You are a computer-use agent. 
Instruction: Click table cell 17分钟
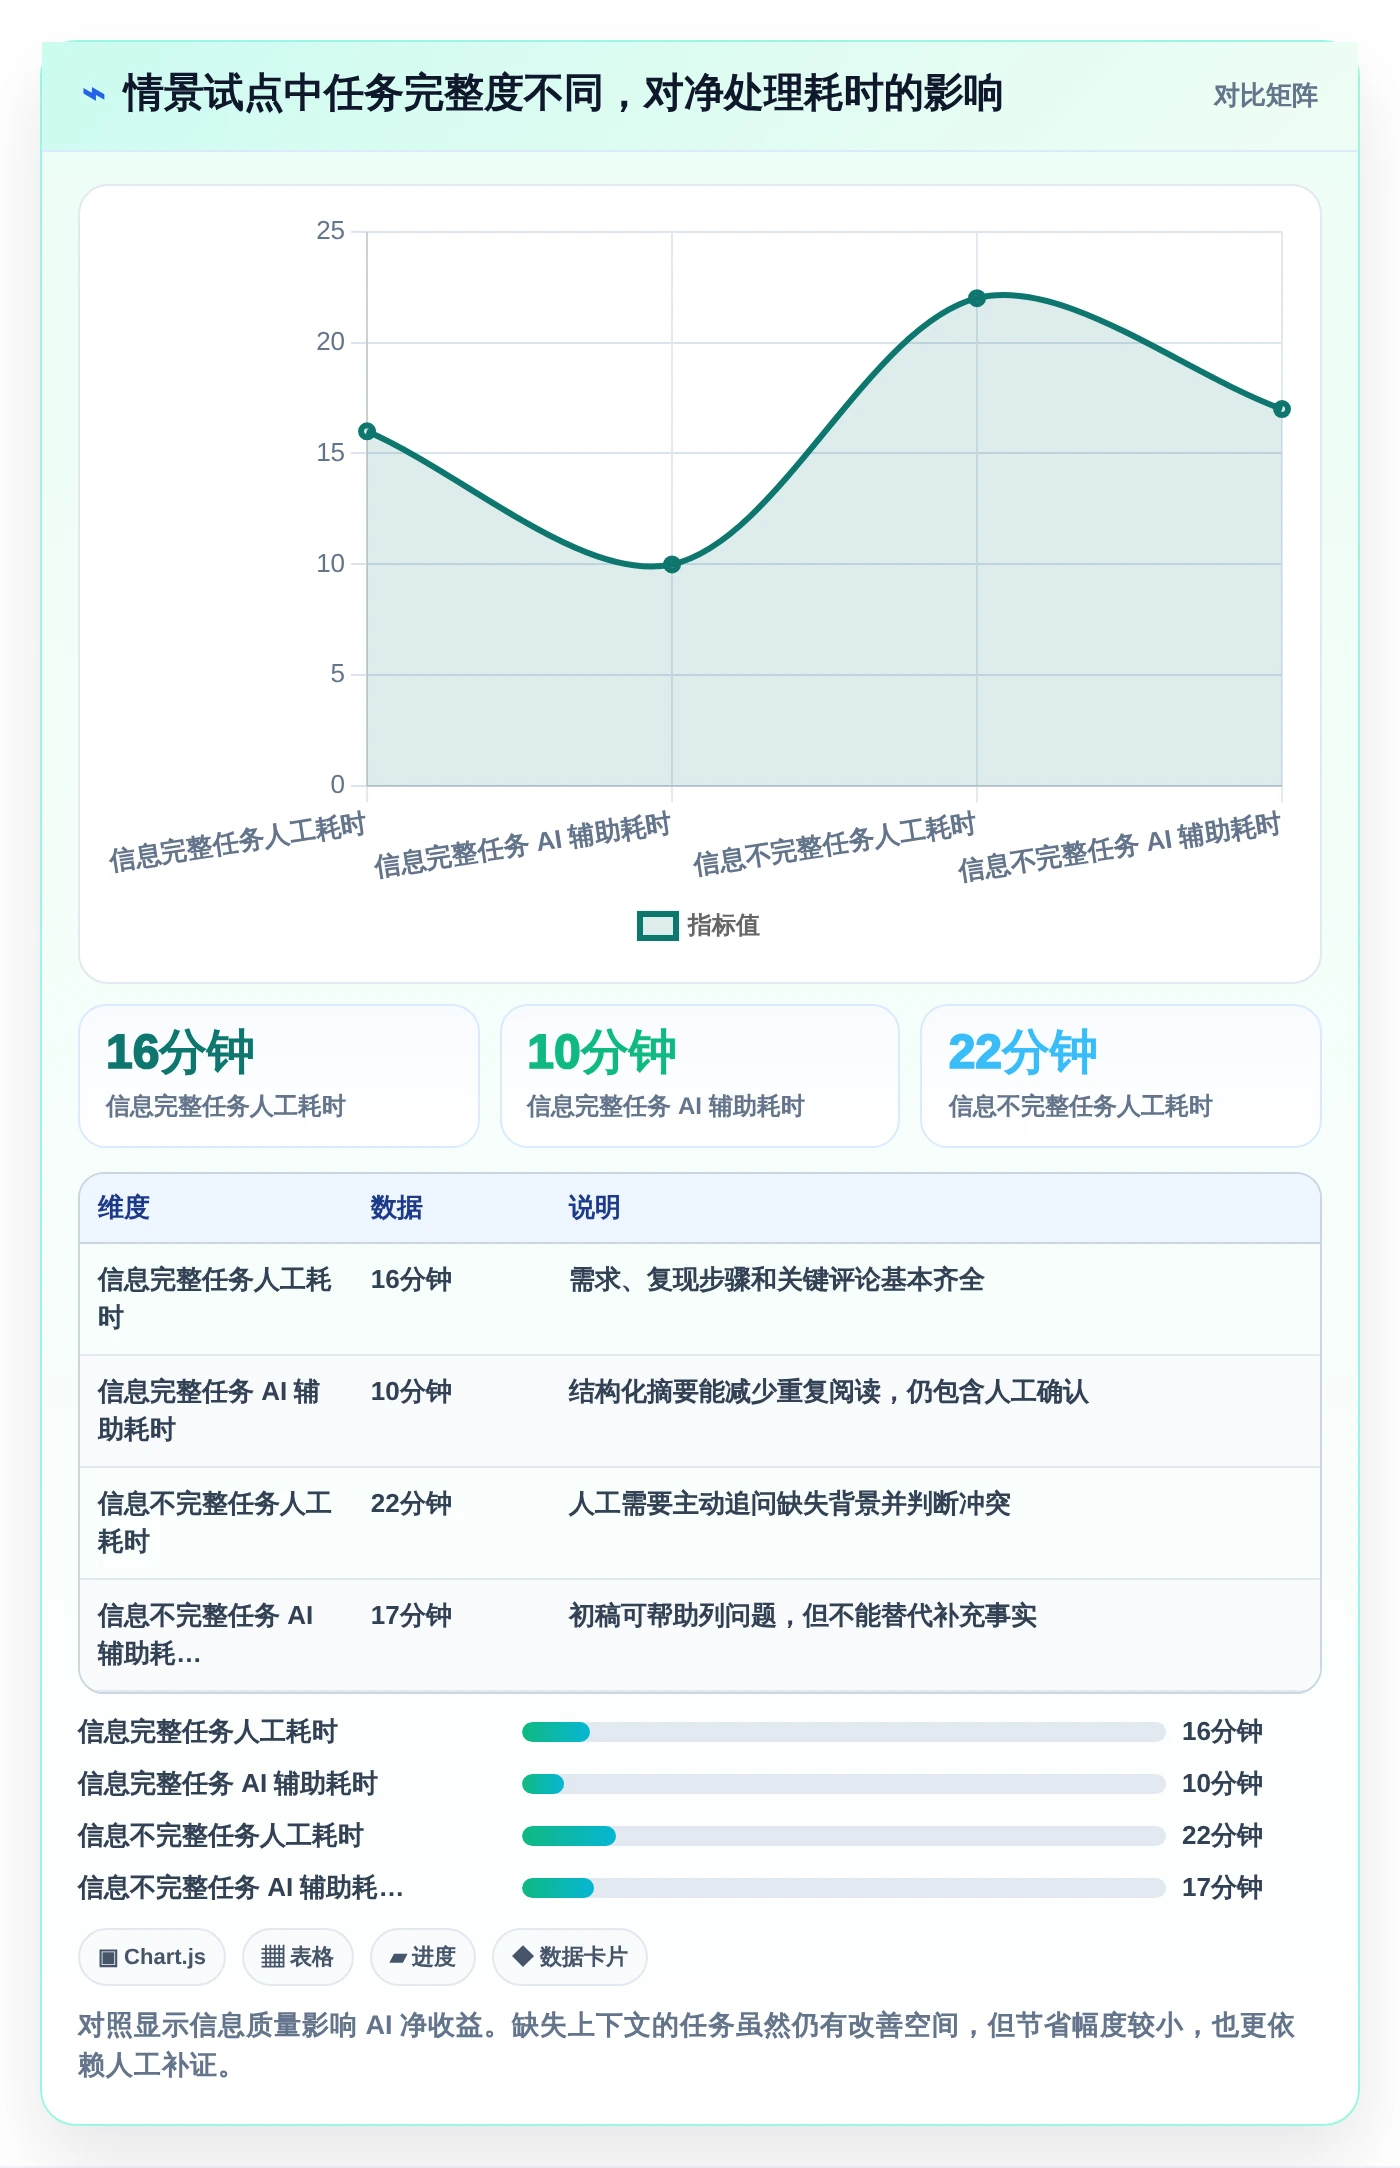411,1616
